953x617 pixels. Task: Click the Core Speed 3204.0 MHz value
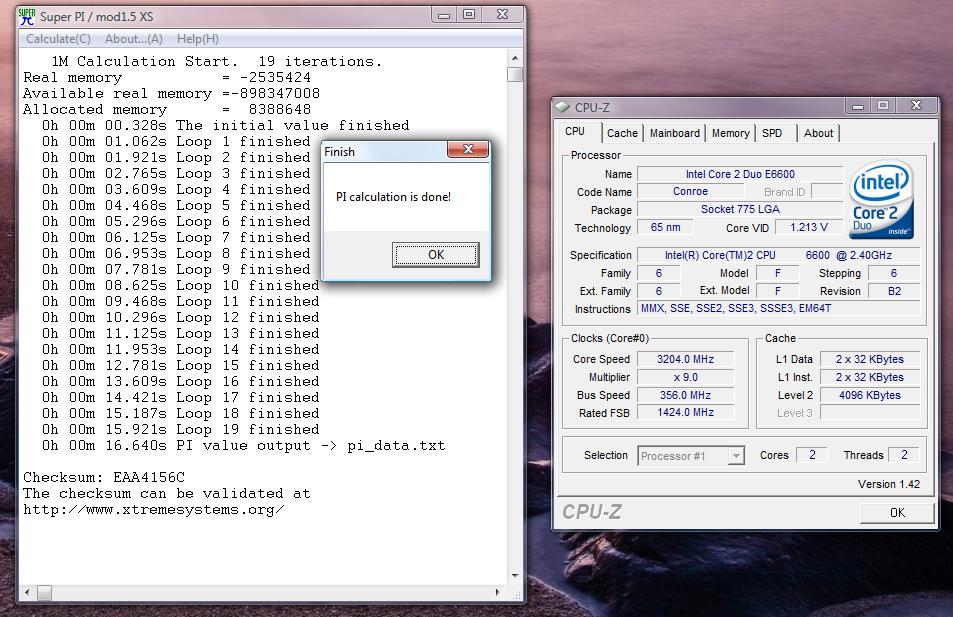685,359
